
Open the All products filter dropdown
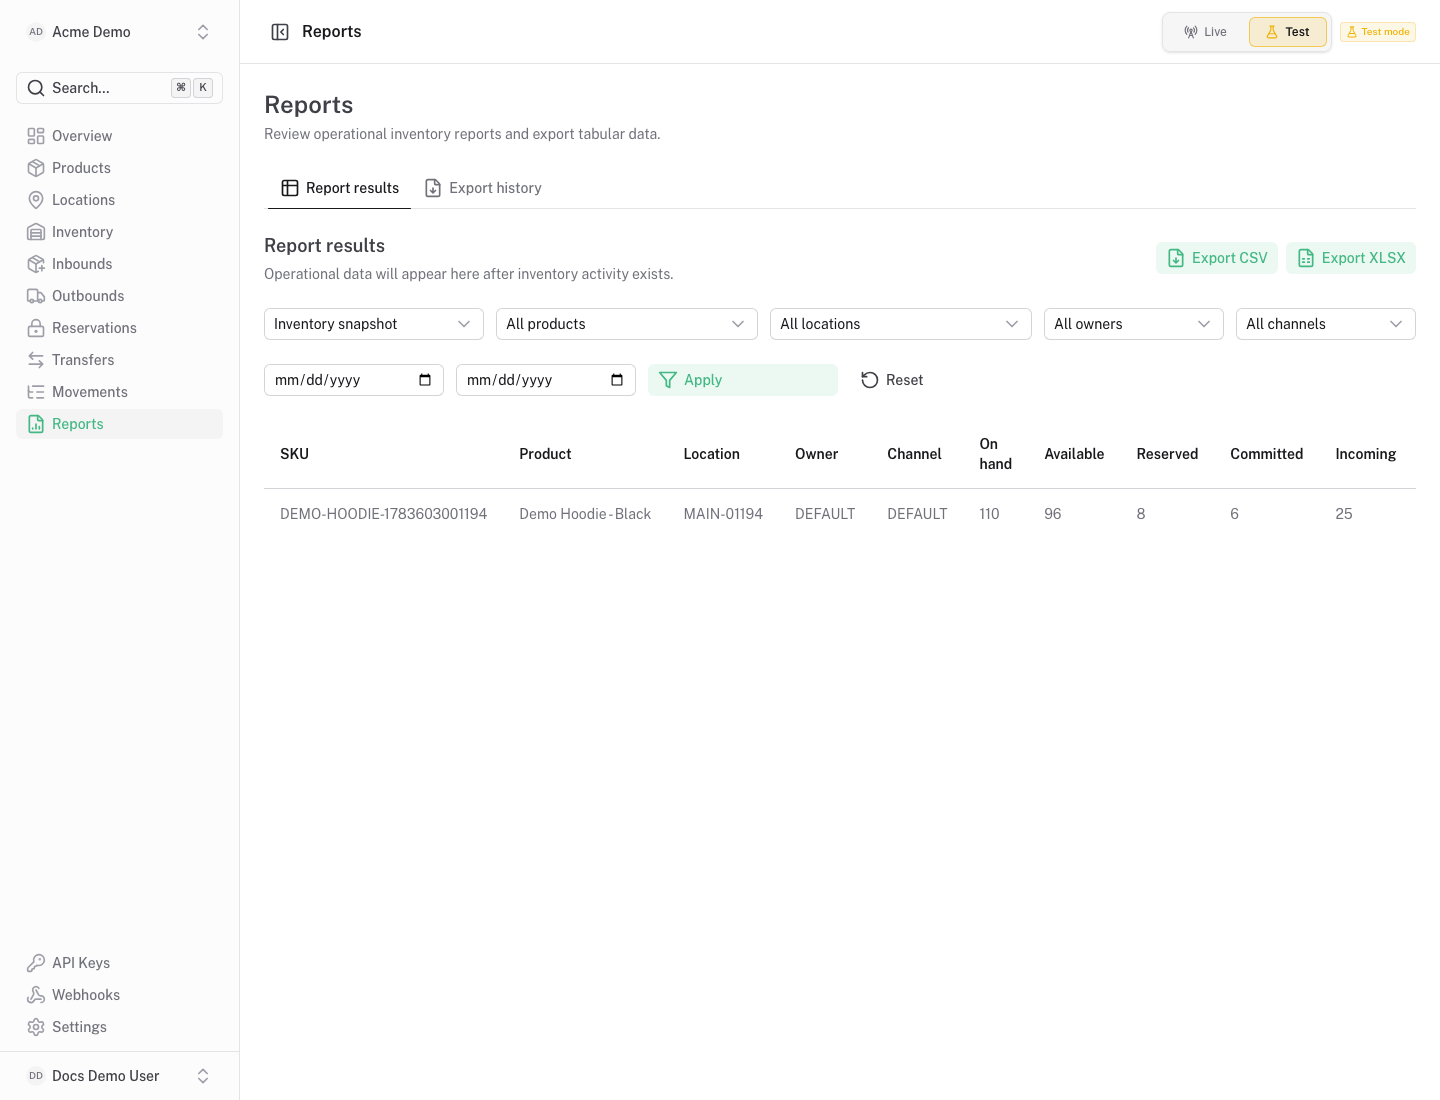627,324
